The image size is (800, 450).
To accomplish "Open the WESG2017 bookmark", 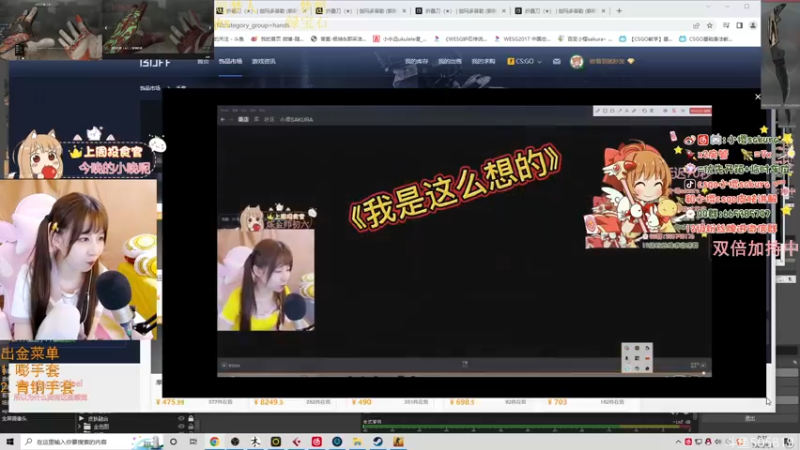I will coord(522,39).
